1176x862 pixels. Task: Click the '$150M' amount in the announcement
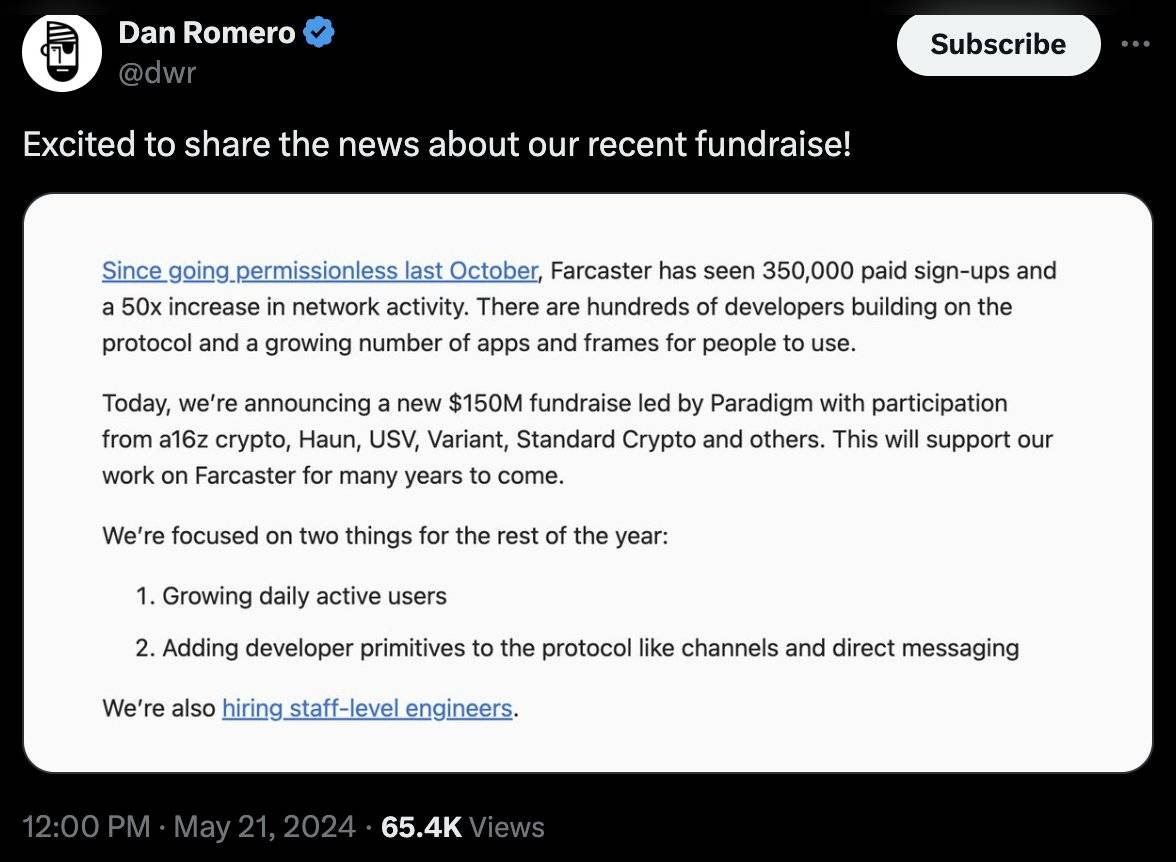(485, 403)
